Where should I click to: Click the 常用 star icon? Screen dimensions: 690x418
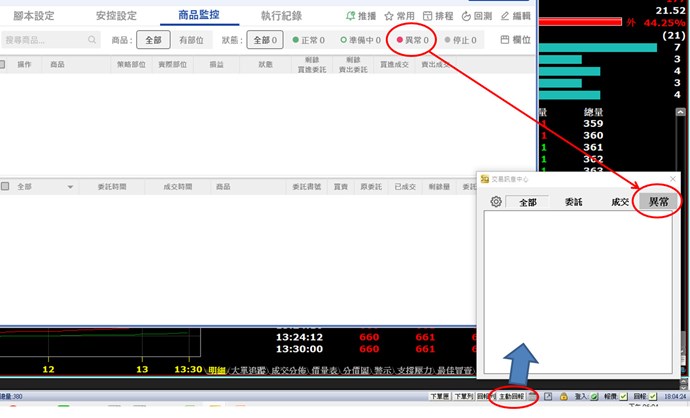pyautogui.click(x=389, y=16)
